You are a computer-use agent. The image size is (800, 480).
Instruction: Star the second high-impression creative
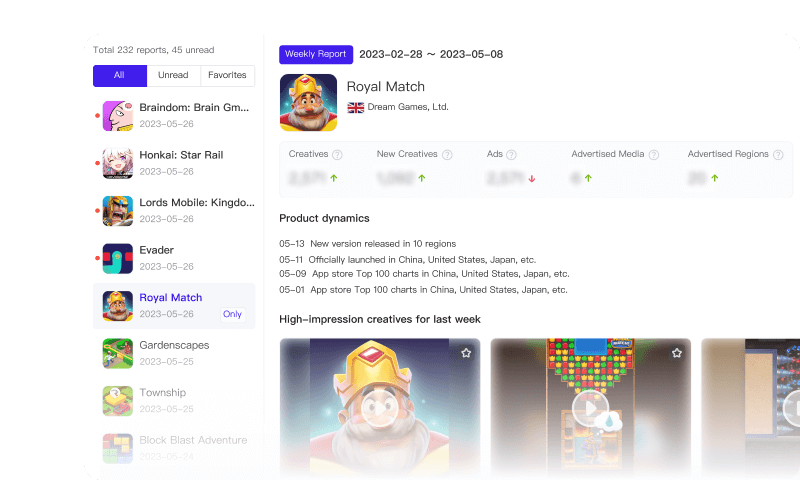coord(677,353)
